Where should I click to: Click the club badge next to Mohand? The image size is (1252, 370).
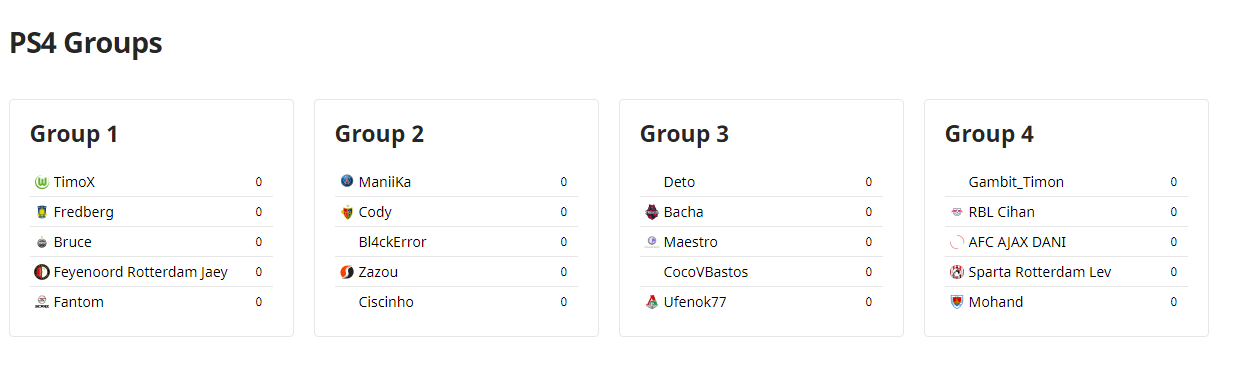point(957,302)
